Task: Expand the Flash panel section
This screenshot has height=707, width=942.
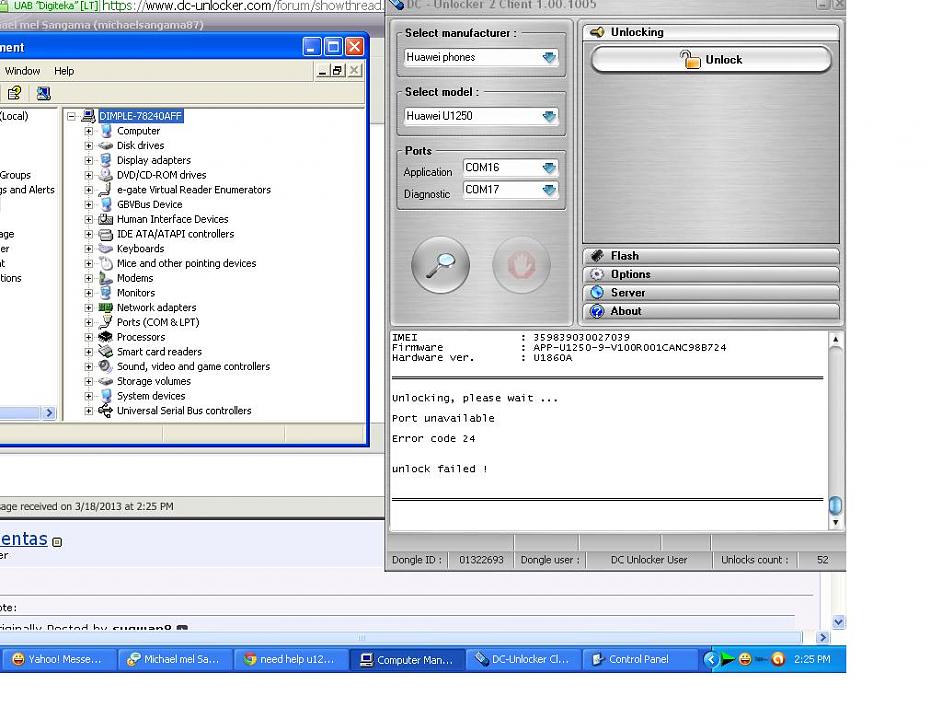Action: point(710,256)
